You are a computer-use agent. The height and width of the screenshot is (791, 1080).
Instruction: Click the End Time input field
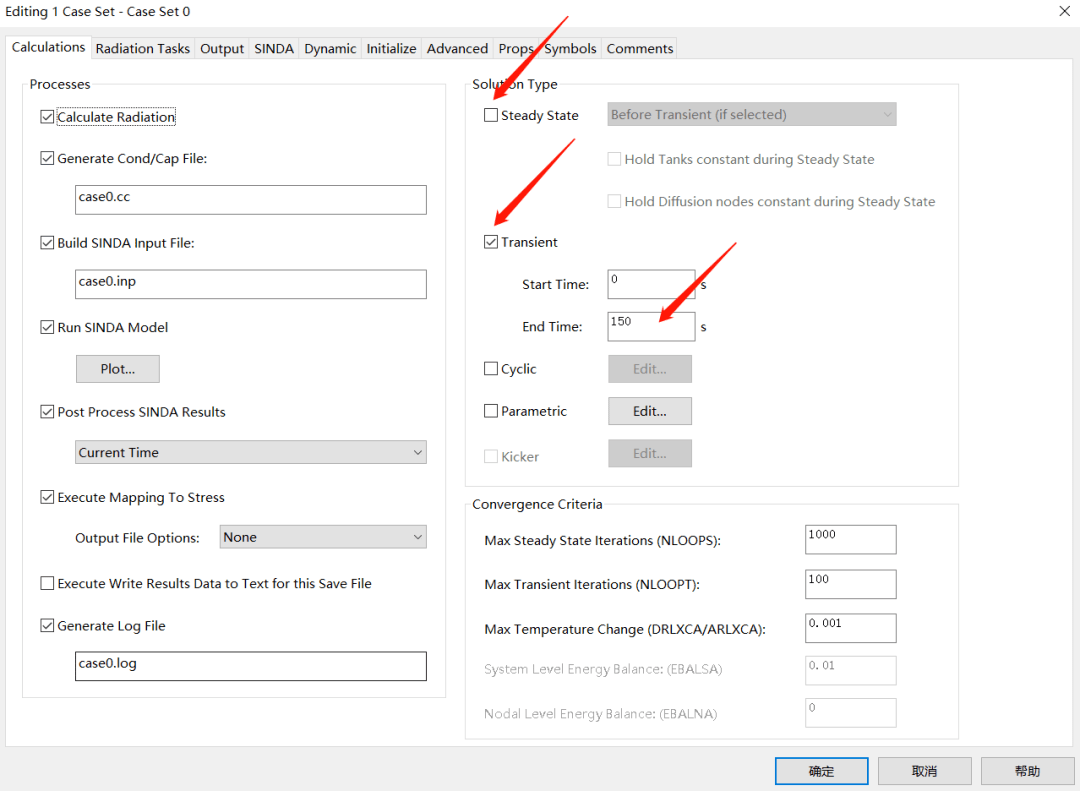pos(651,327)
